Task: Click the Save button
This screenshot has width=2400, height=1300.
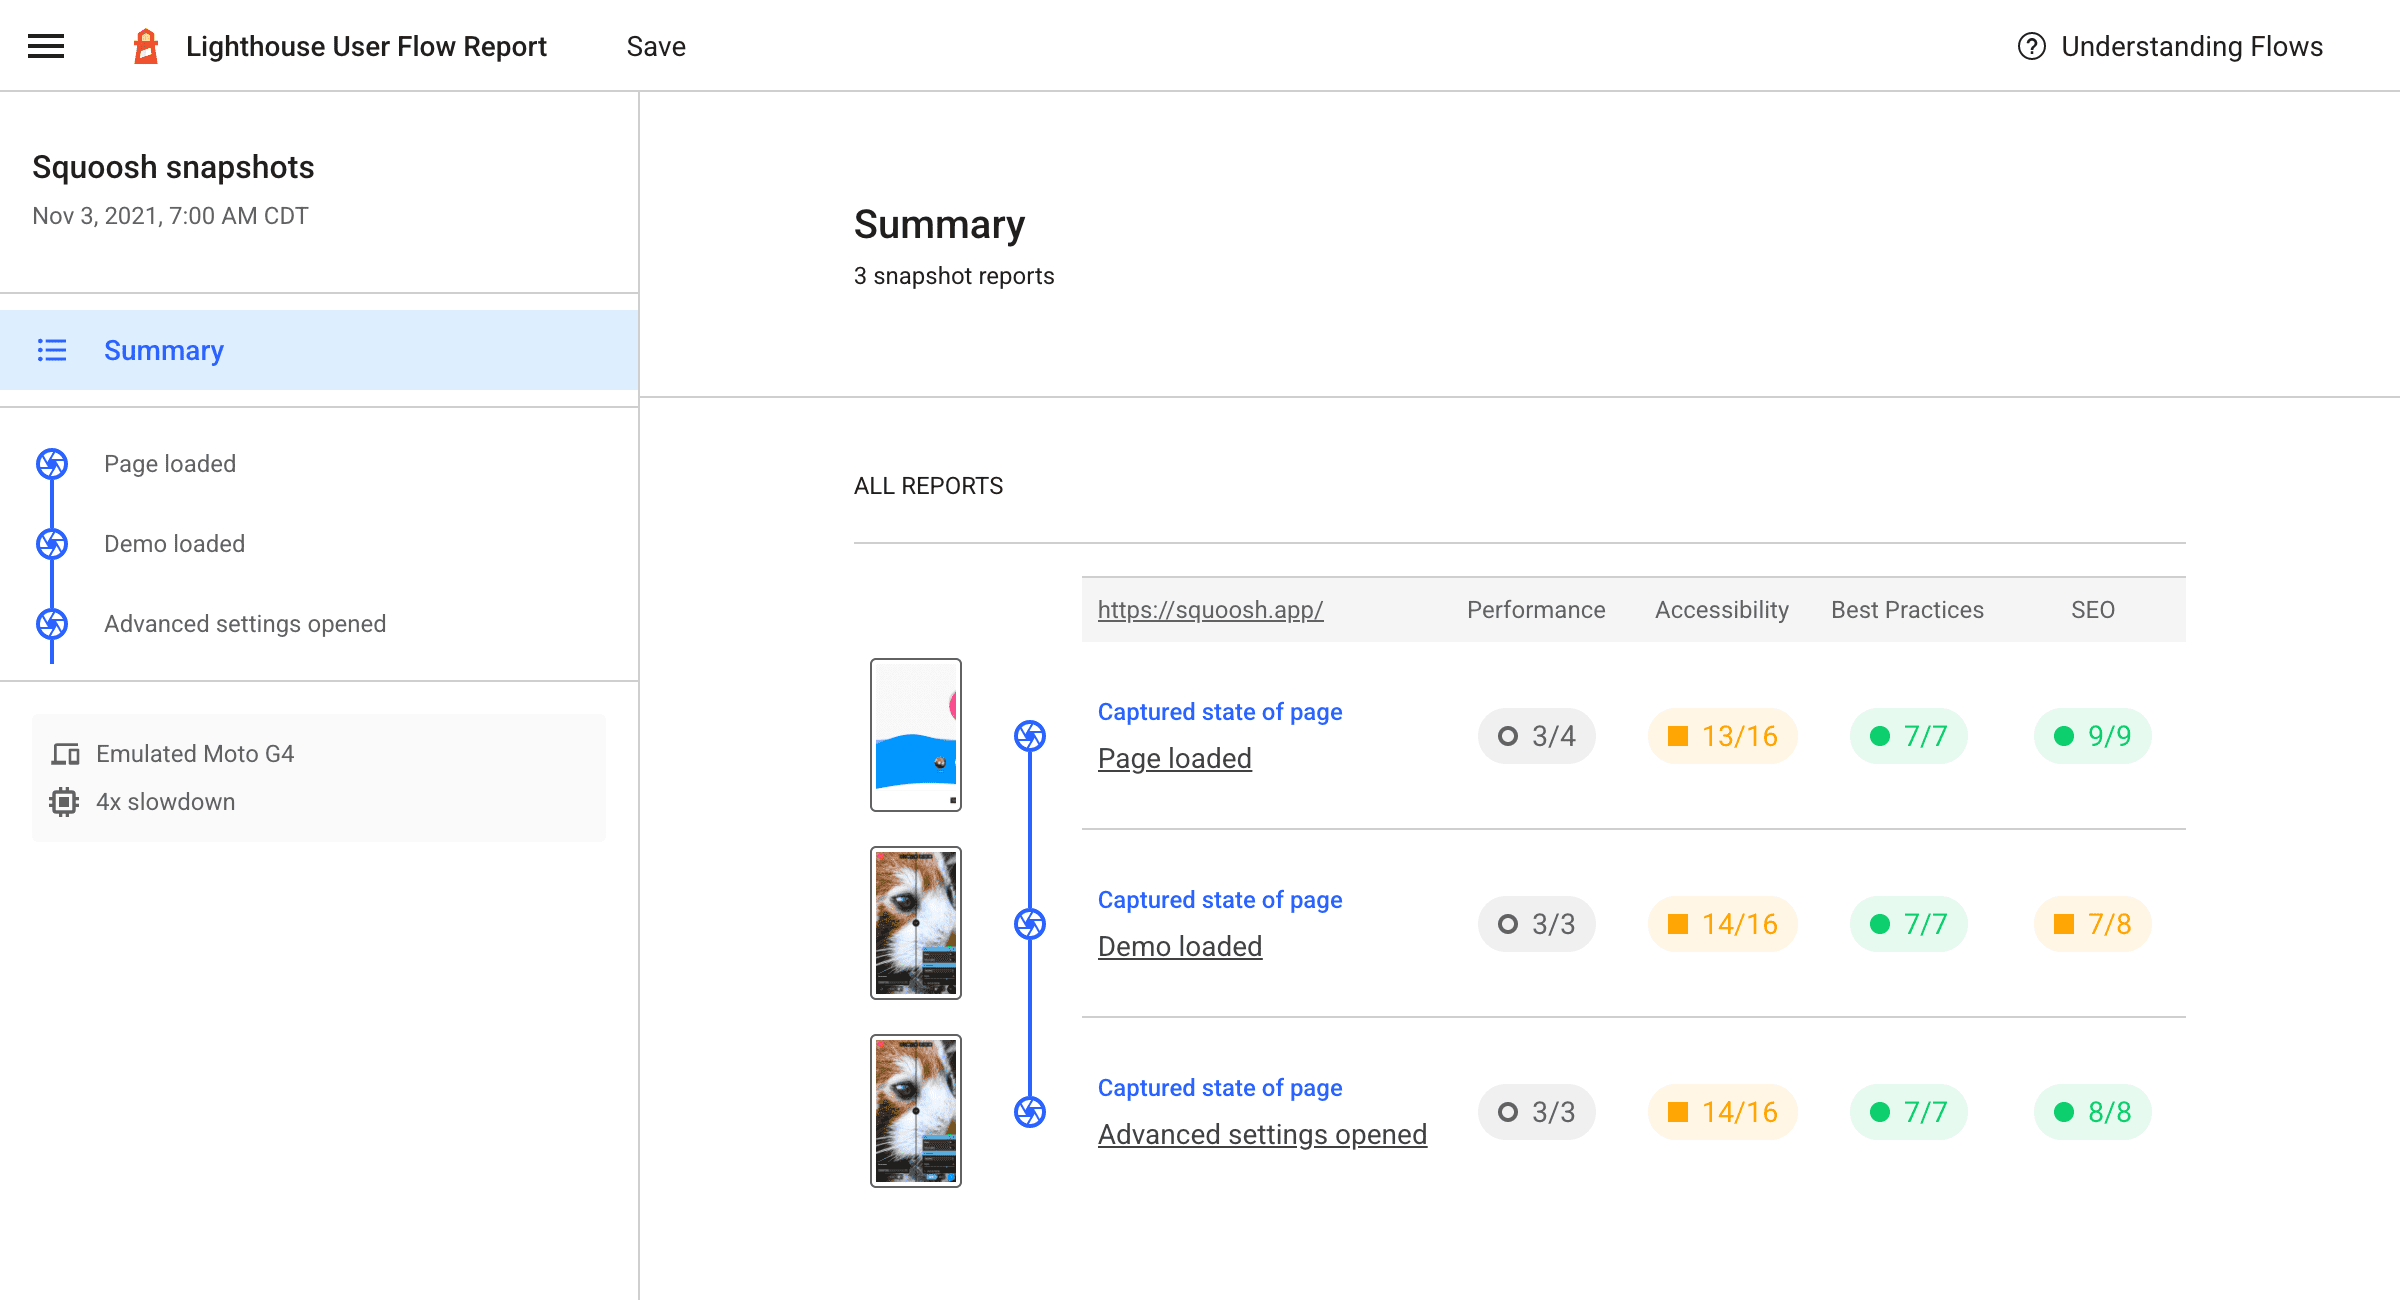Action: point(656,46)
